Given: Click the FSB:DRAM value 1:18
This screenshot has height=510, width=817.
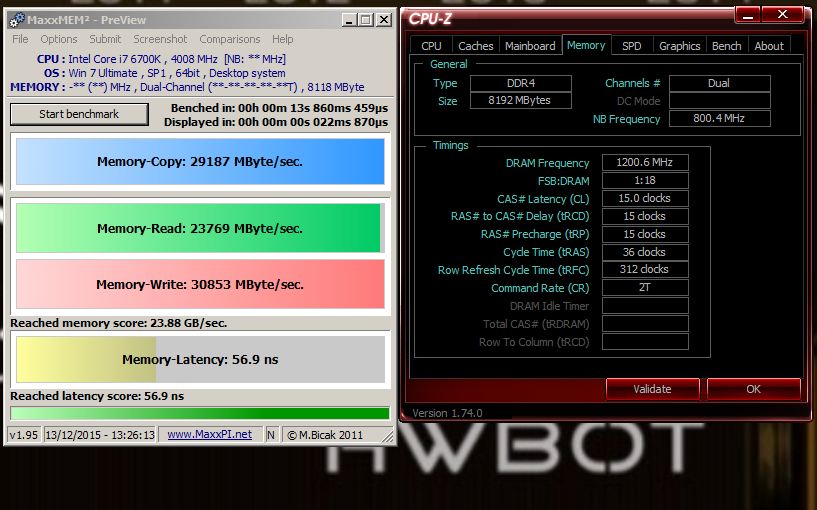Looking at the screenshot, I should click(x=645, y=180).
